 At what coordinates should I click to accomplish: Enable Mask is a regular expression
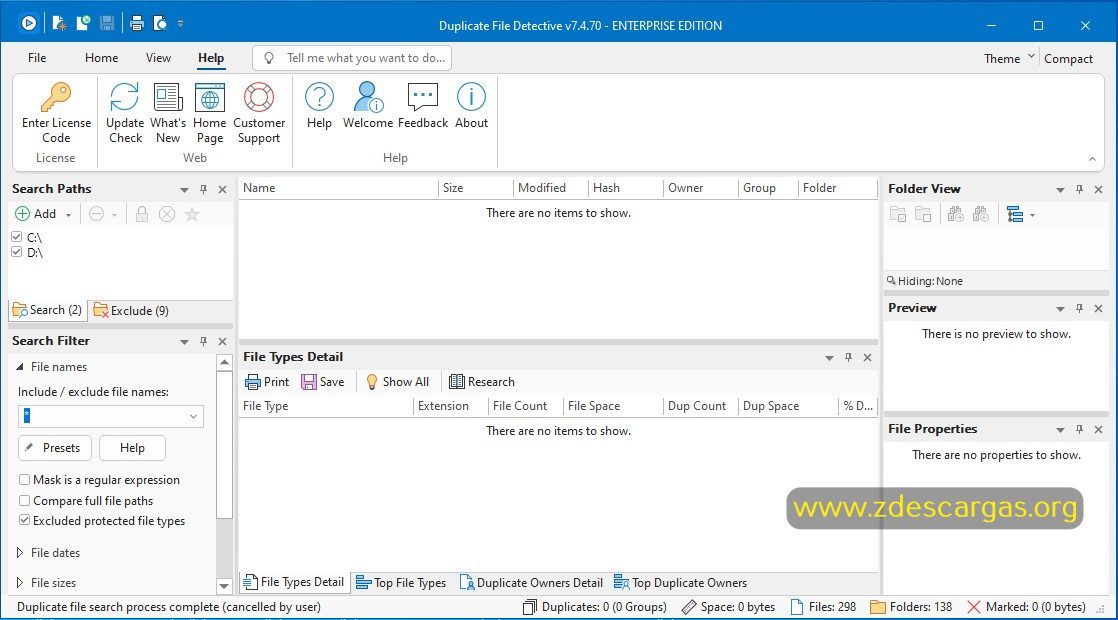tap(24, 480)
